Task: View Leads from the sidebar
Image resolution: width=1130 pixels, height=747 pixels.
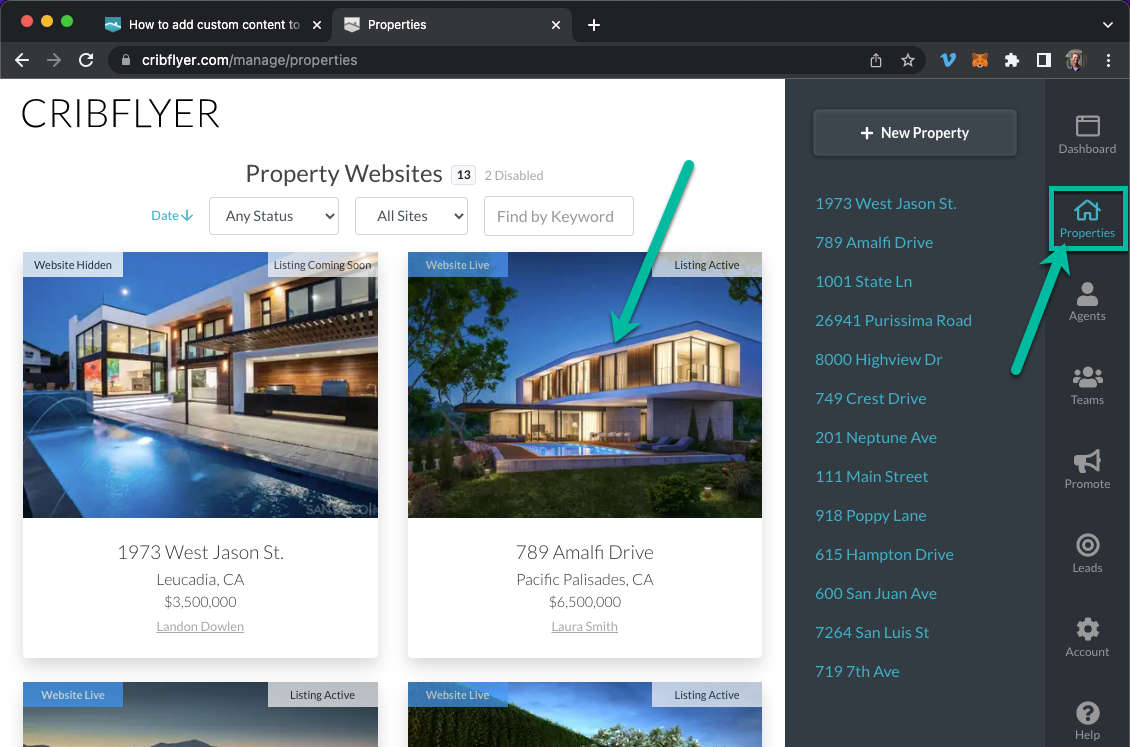Action: coord(1087,553)
